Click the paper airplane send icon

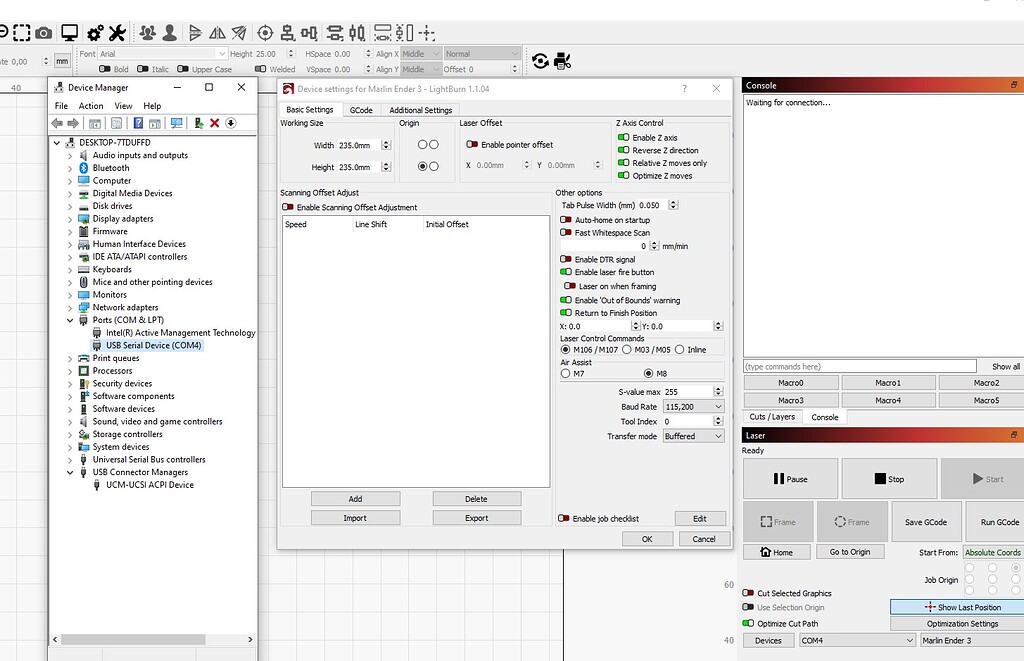pyautogui.click(x=237, y=31)
